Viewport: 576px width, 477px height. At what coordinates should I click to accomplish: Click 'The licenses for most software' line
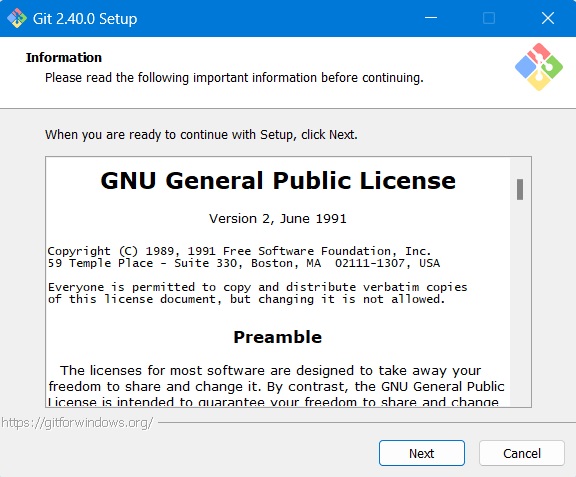point(271,370)
